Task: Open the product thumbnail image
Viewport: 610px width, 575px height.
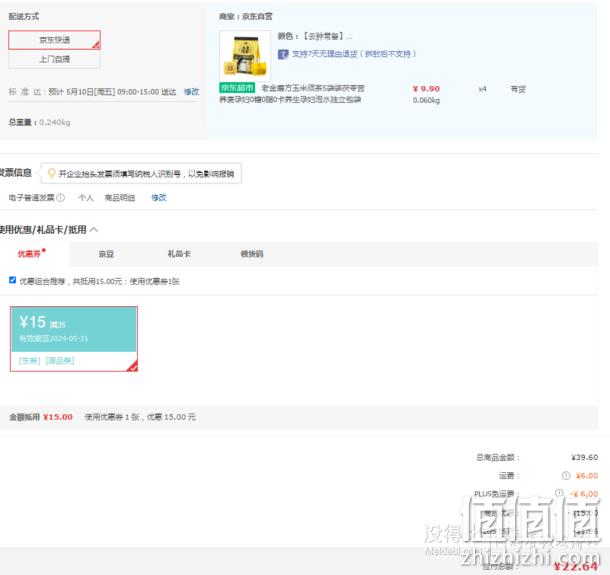Action: coord(245,56)
